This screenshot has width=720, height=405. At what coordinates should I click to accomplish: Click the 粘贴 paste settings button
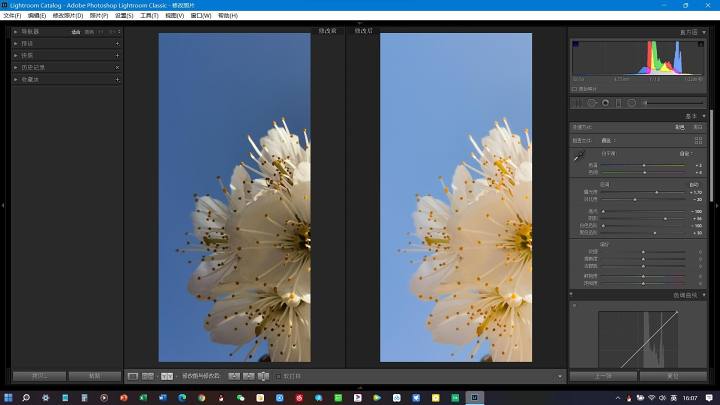click(x=95, y=376)
